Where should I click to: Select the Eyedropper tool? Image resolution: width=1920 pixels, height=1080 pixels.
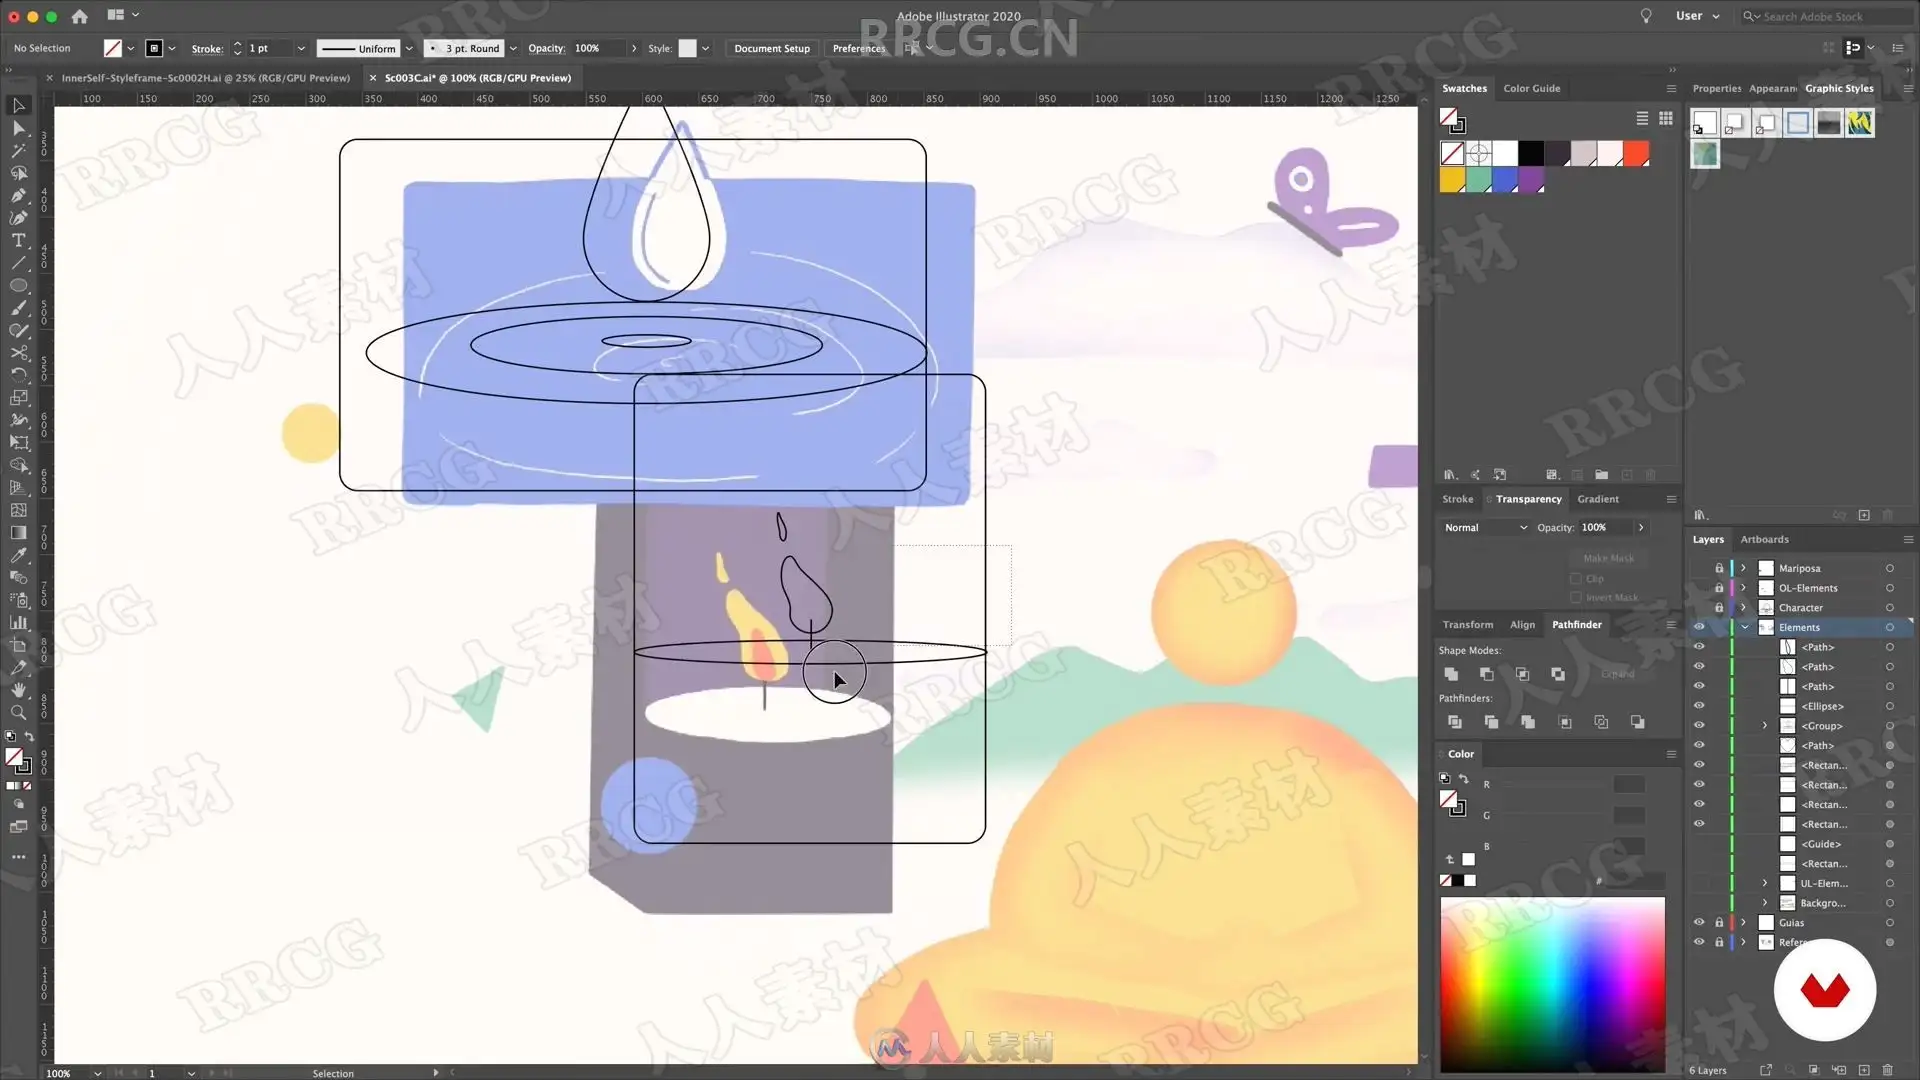[18, 555]
